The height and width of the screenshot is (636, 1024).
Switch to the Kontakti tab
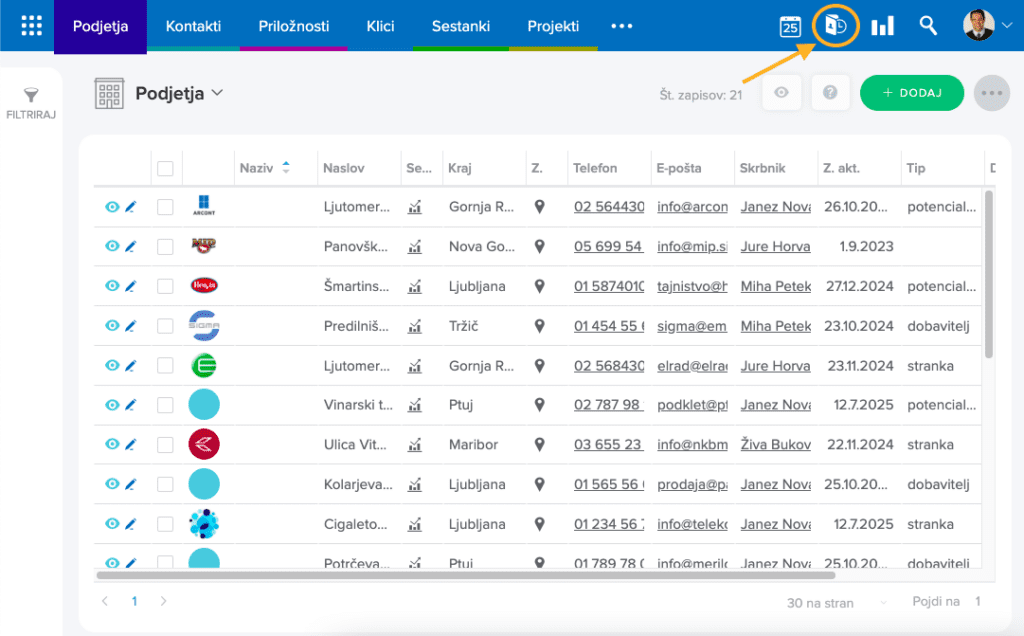(193, 26)
